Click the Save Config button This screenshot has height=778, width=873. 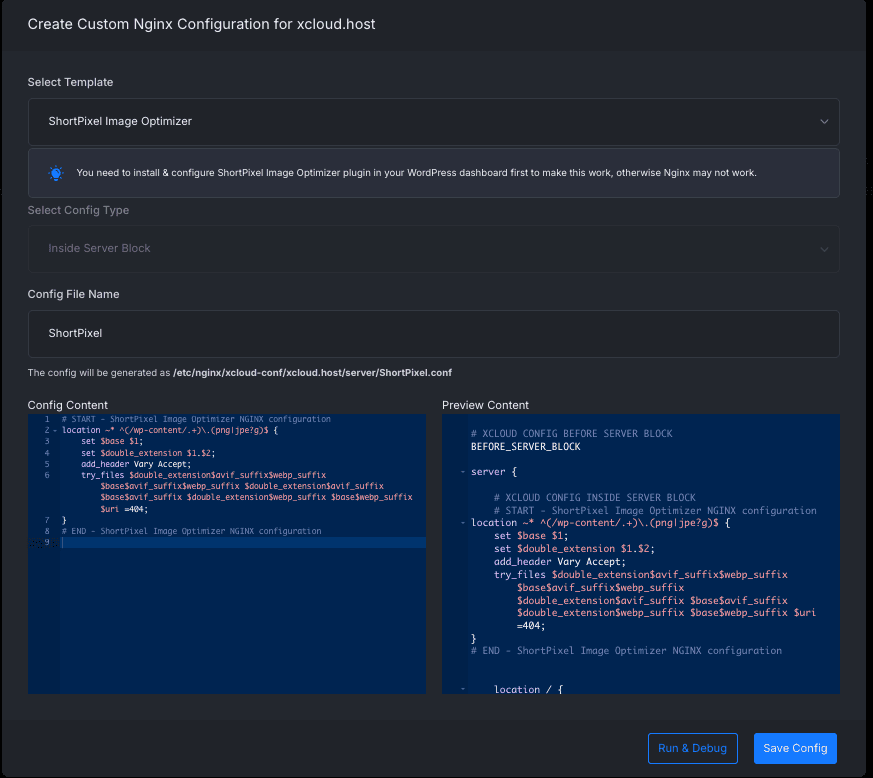(795, 748)
